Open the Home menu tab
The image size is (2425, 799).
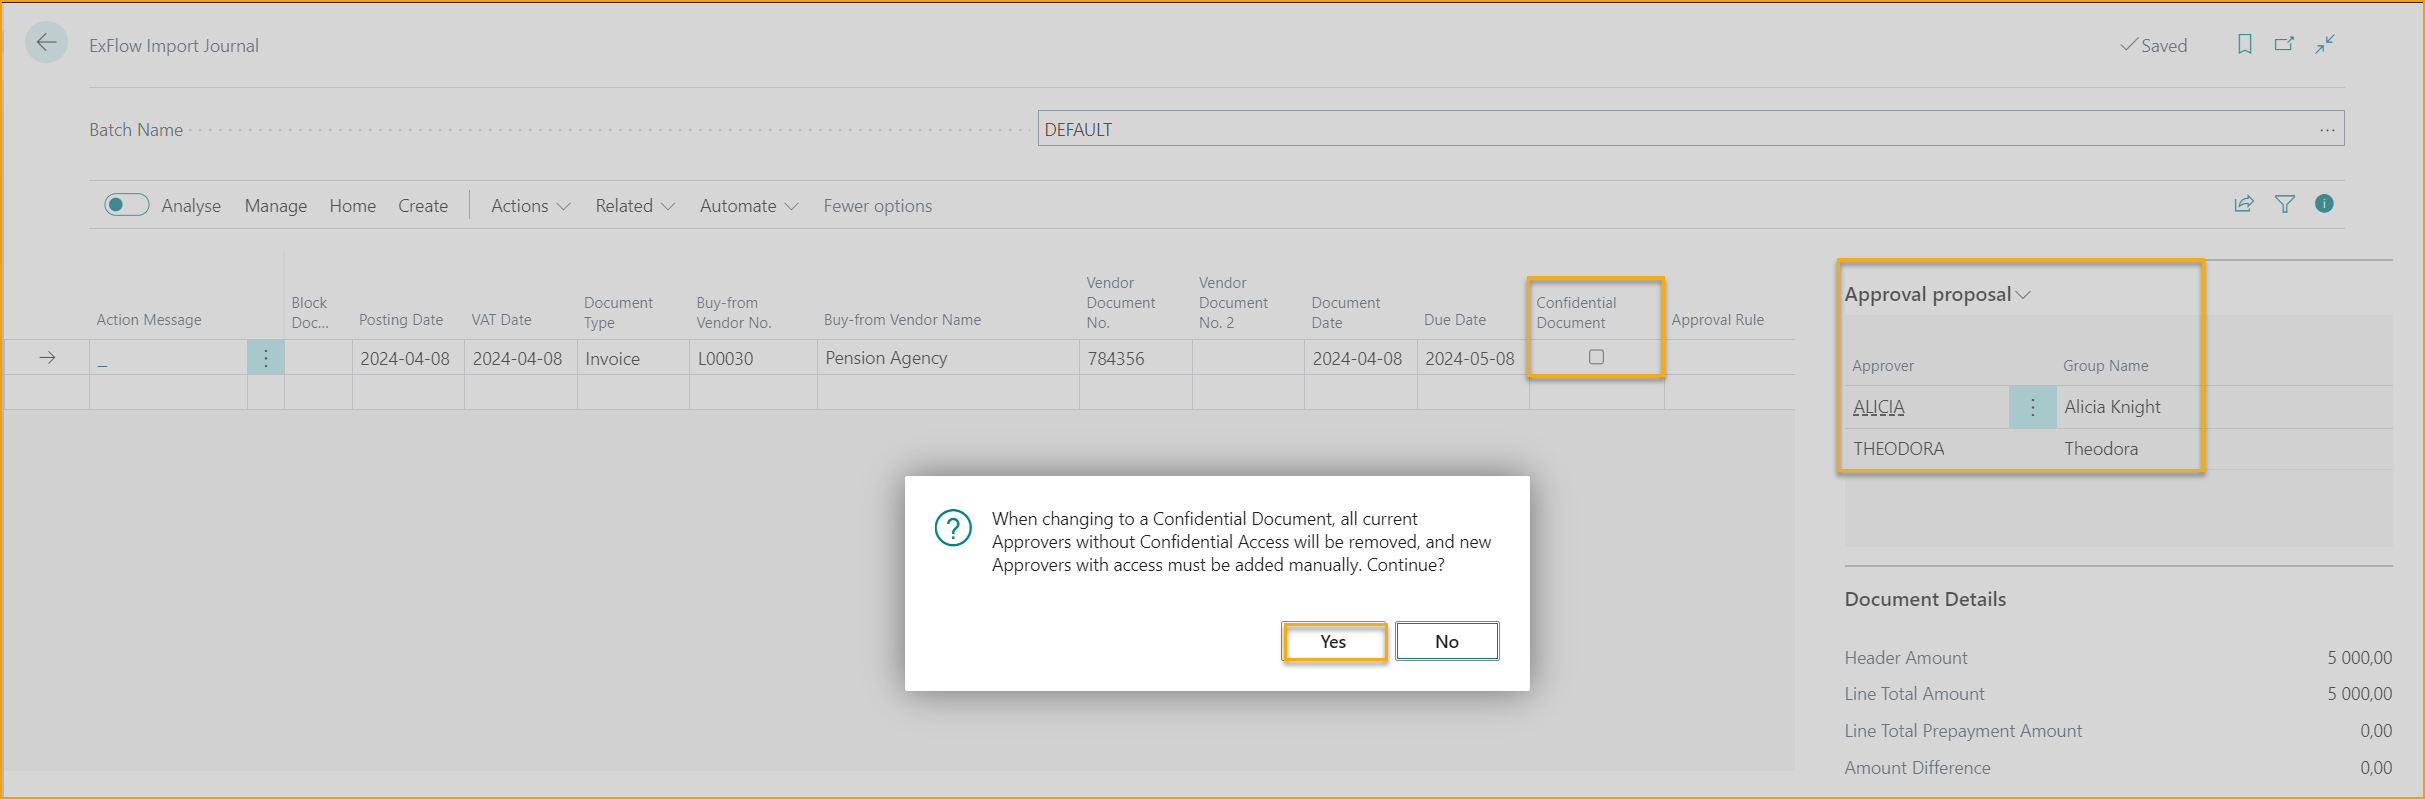pos(352,206)
